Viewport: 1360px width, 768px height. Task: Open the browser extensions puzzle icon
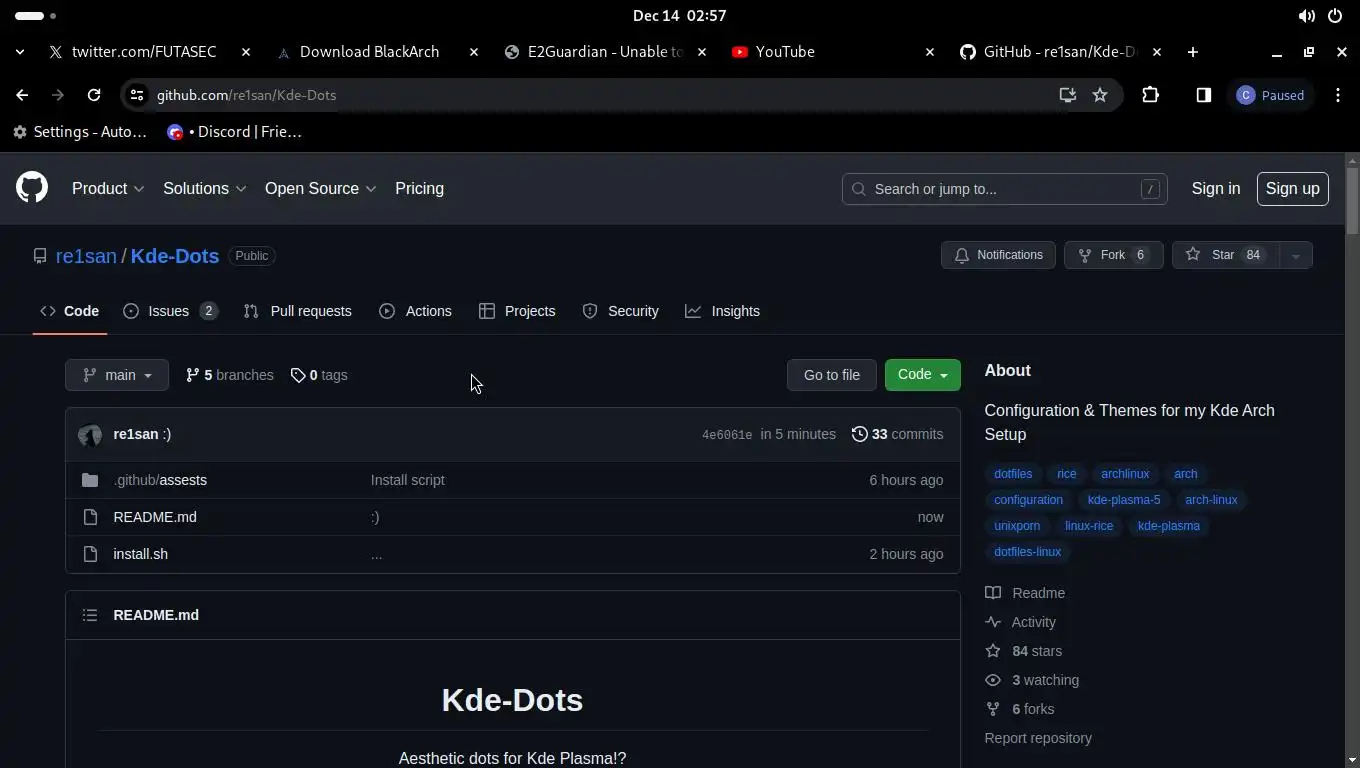1150,95
